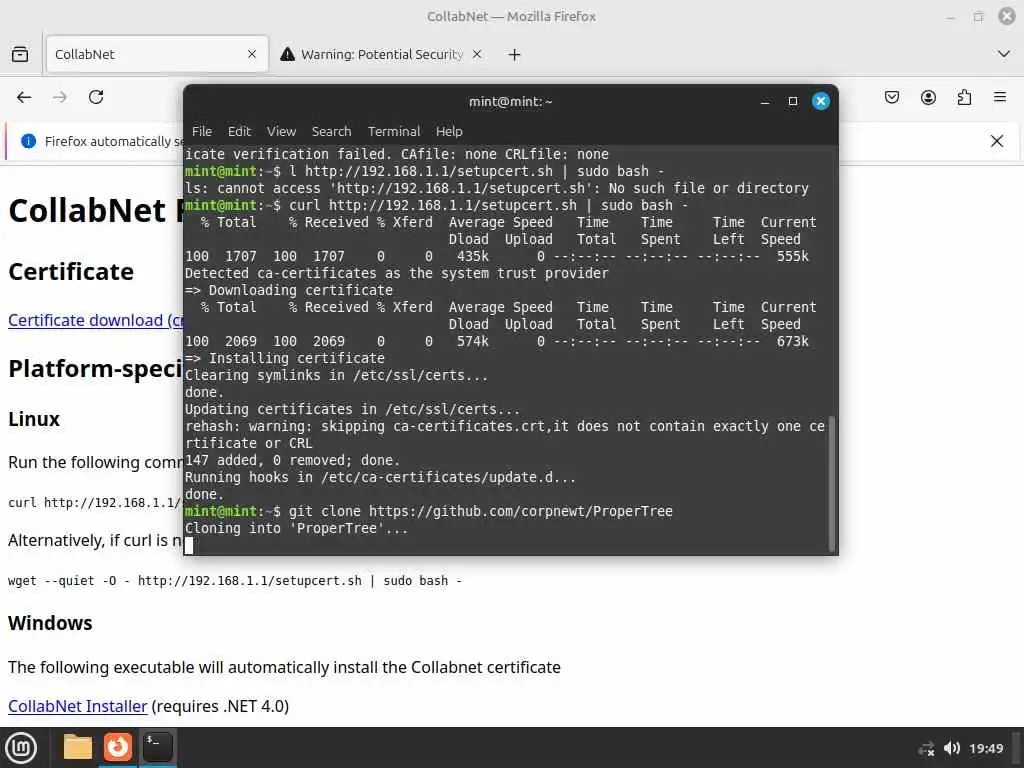Close the CollabNet tab

252,54
